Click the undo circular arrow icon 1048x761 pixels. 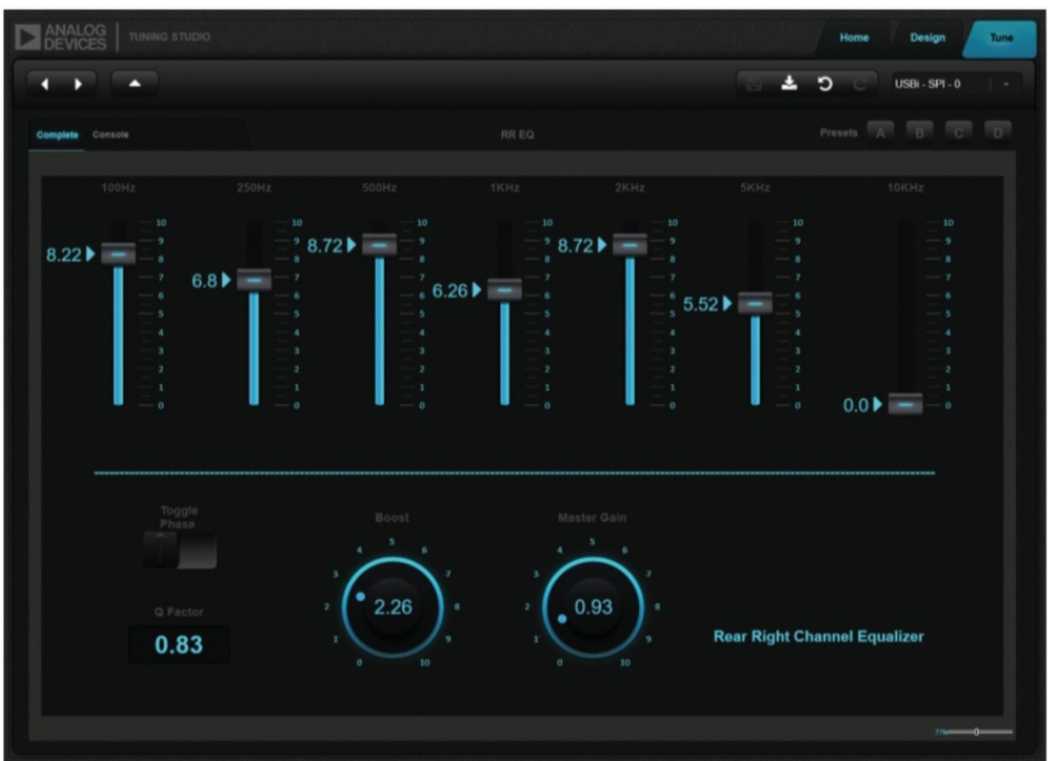click(825, 84)
